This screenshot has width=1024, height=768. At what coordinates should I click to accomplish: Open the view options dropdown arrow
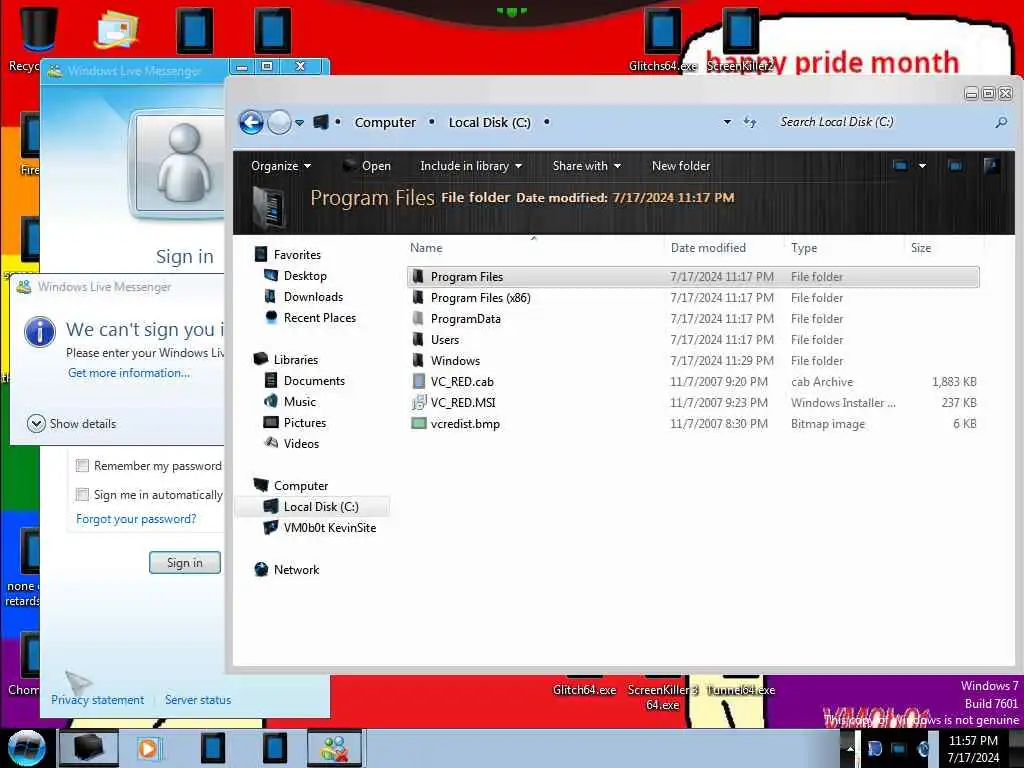[922, 166]
